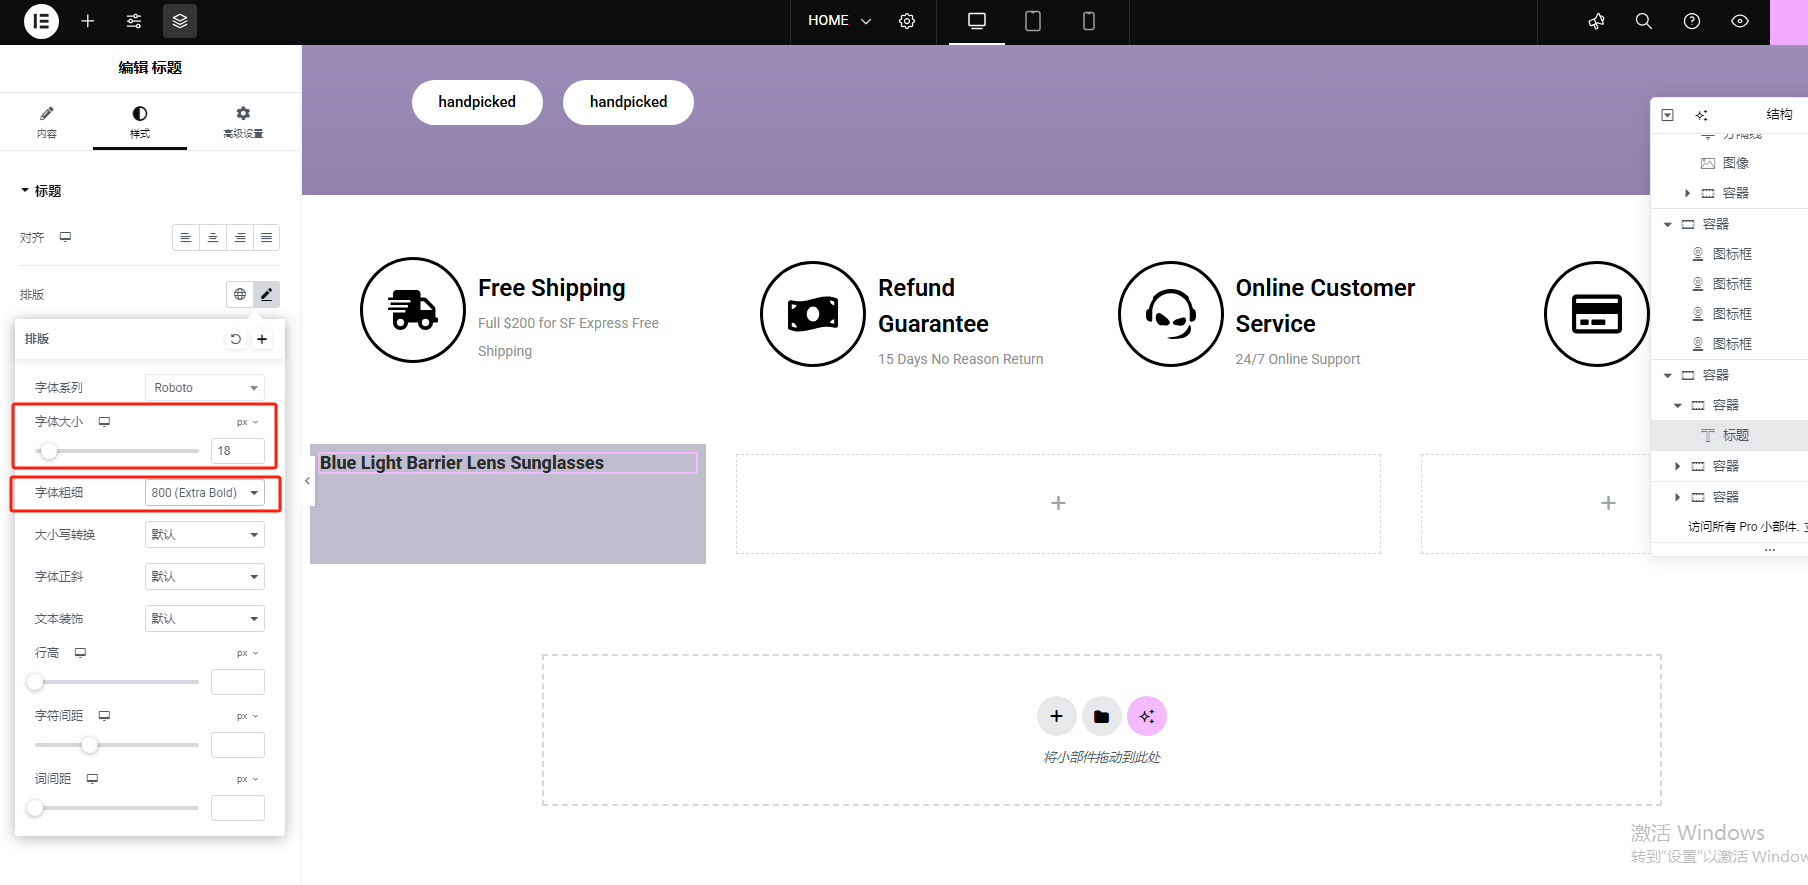
Task: Switch to desktop preview mode
Action: [977, 21]
